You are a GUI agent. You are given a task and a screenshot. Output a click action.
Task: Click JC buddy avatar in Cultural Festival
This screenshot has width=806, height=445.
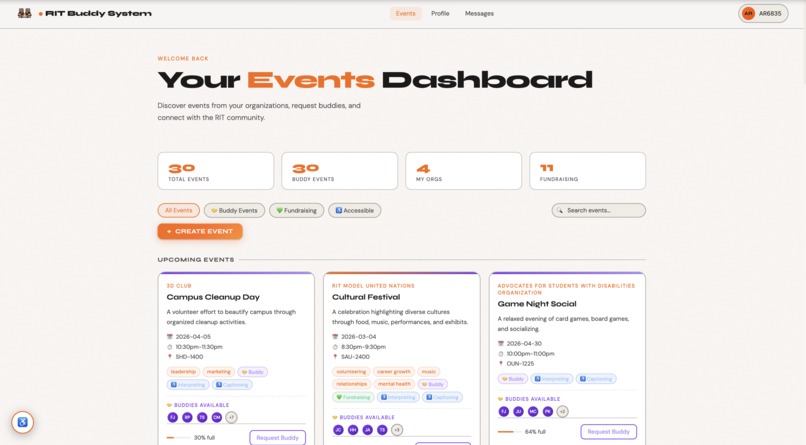(x=338, y=430)
